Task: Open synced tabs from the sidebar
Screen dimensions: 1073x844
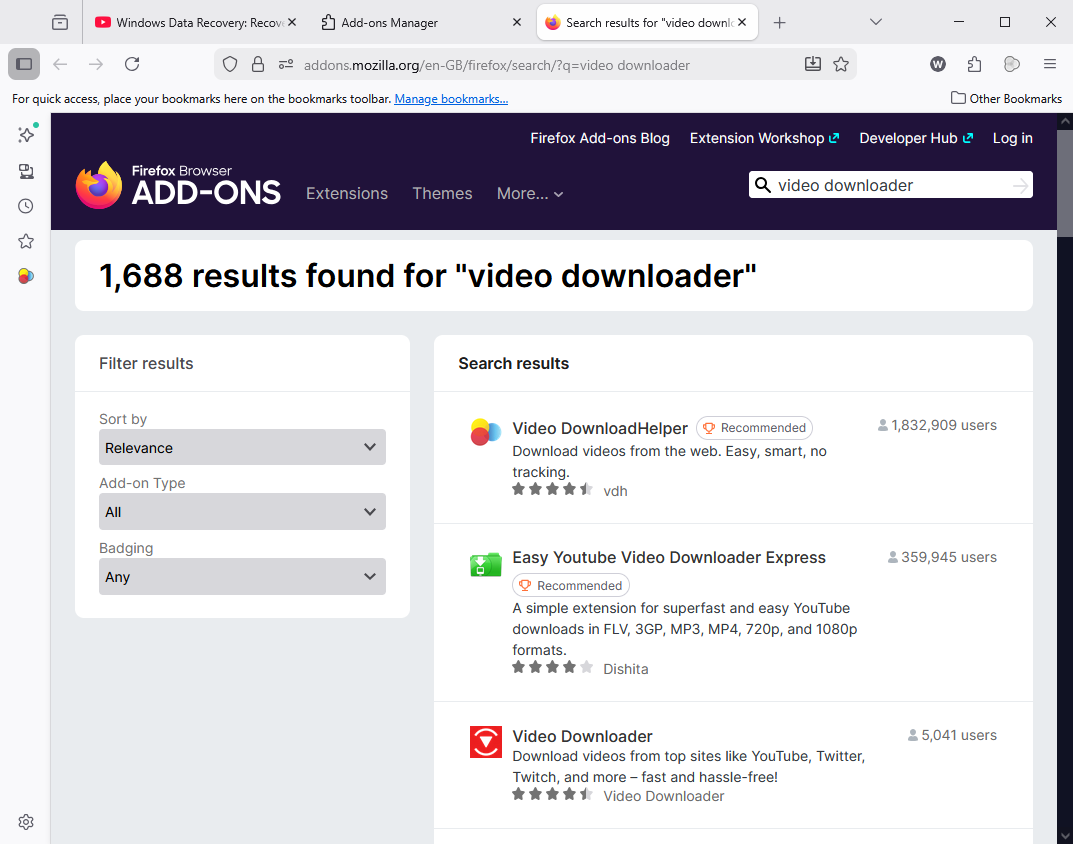Action: (25, 171)
